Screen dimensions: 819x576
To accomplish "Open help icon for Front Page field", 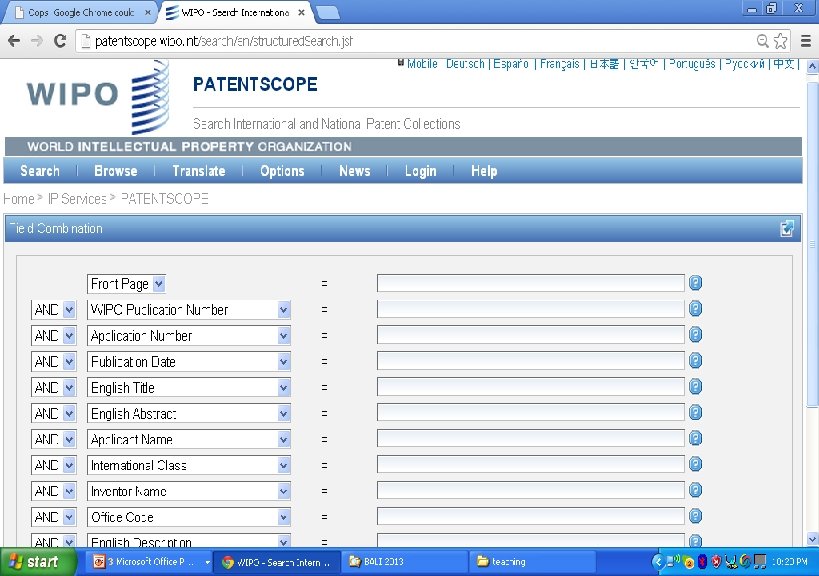I will pos(695,283).
